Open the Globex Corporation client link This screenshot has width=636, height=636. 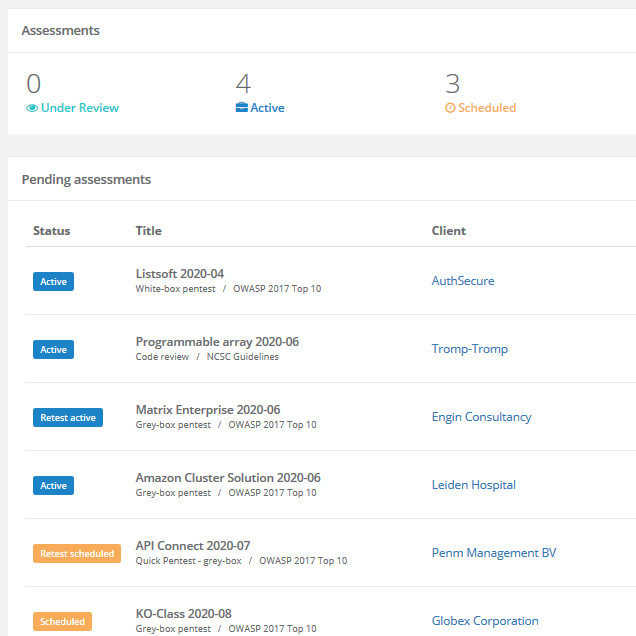[x=485, y=621]
